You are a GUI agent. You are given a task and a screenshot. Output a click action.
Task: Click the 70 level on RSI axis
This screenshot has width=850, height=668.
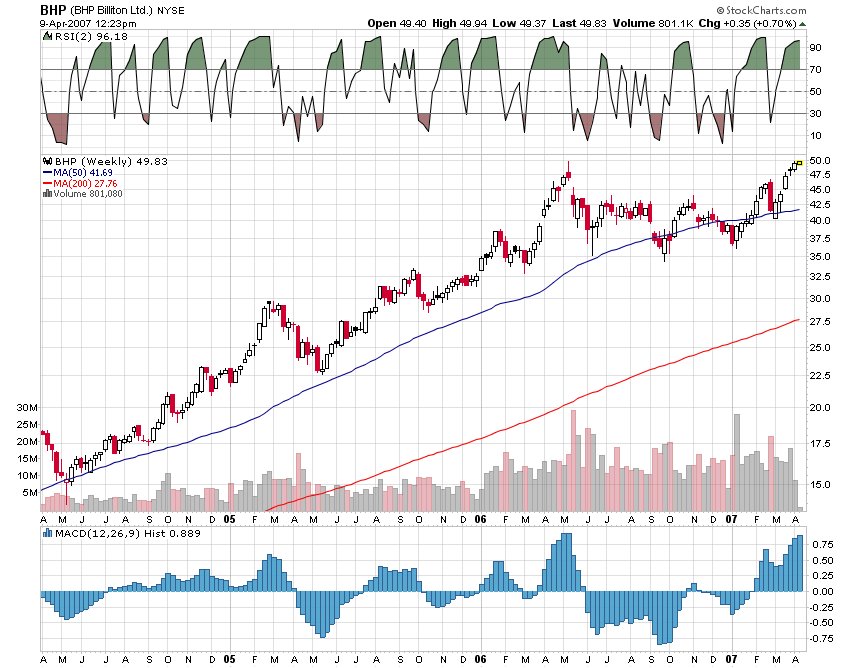coord(815,69)
